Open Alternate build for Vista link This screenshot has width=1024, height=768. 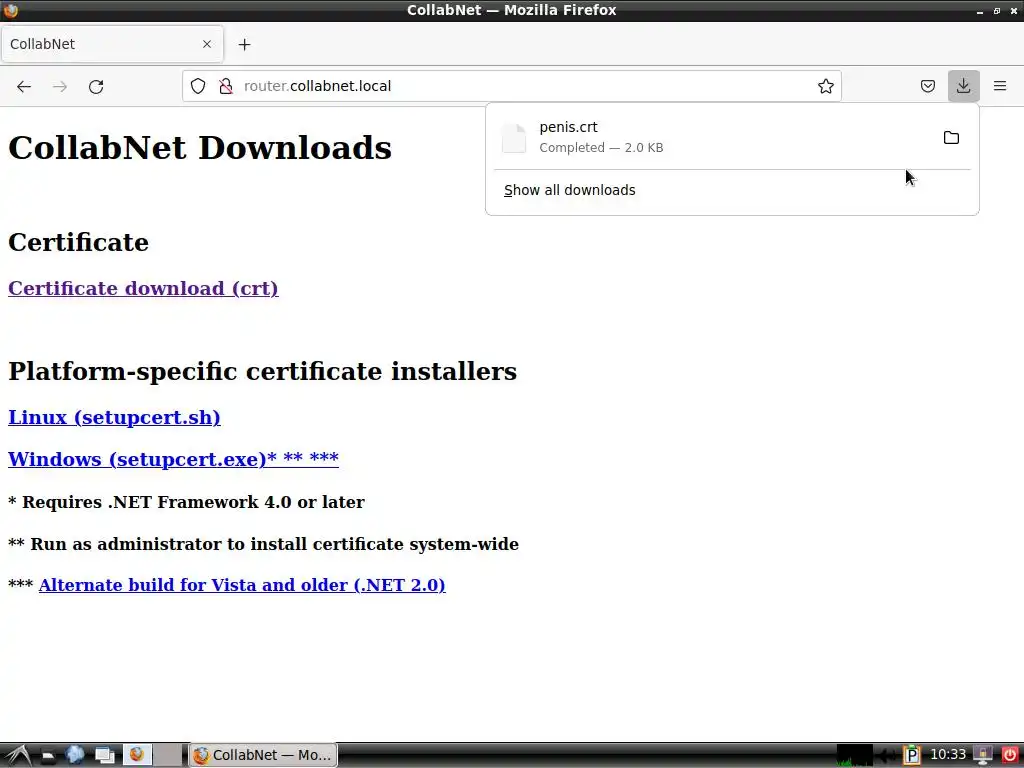tap(242, 585)
